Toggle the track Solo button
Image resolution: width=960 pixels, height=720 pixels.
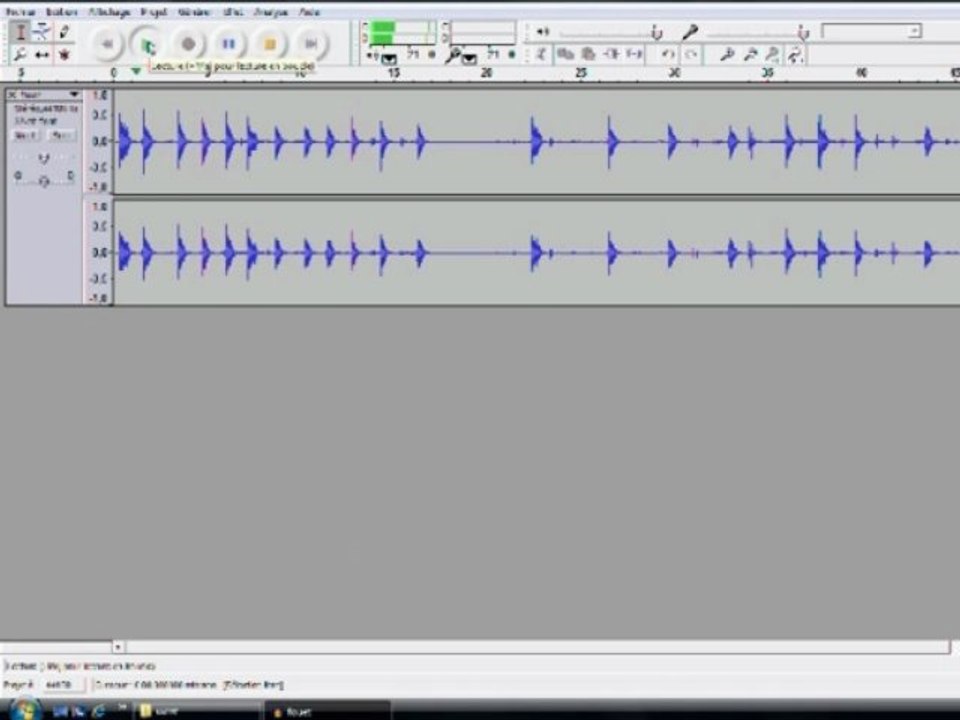61,135
